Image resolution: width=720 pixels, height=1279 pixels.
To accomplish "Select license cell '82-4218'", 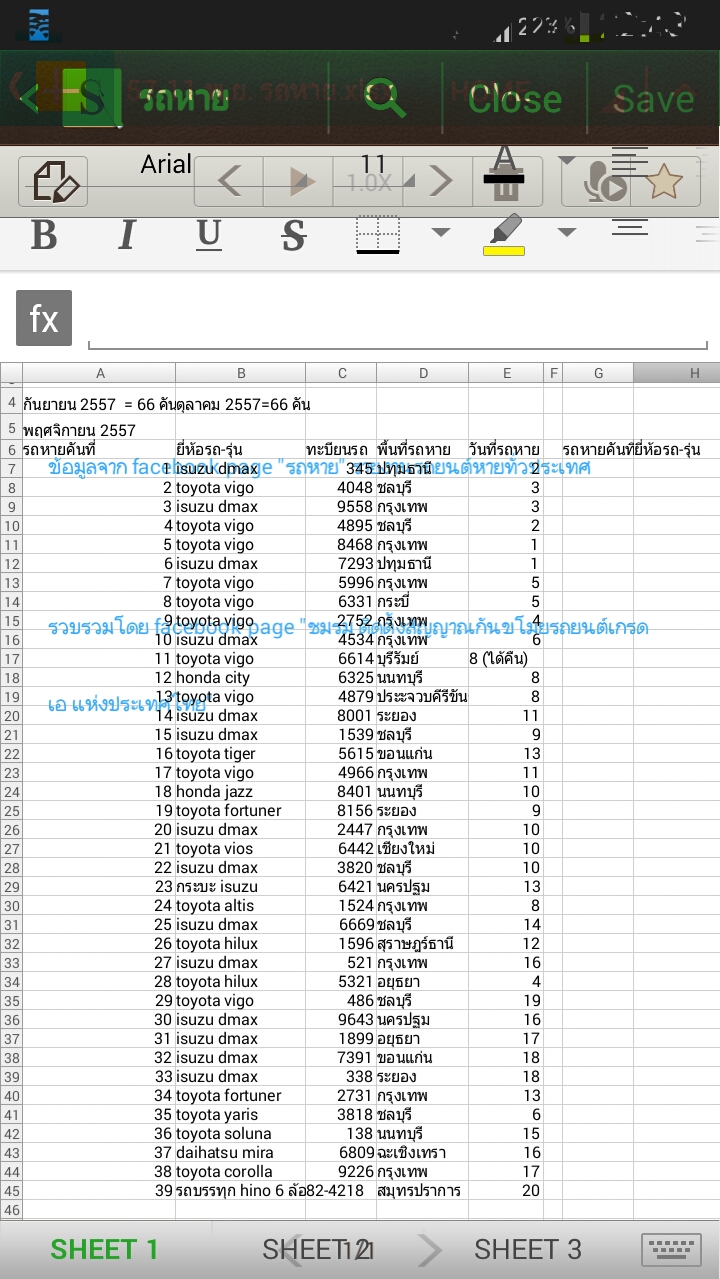I will [x=341, y=1191].
